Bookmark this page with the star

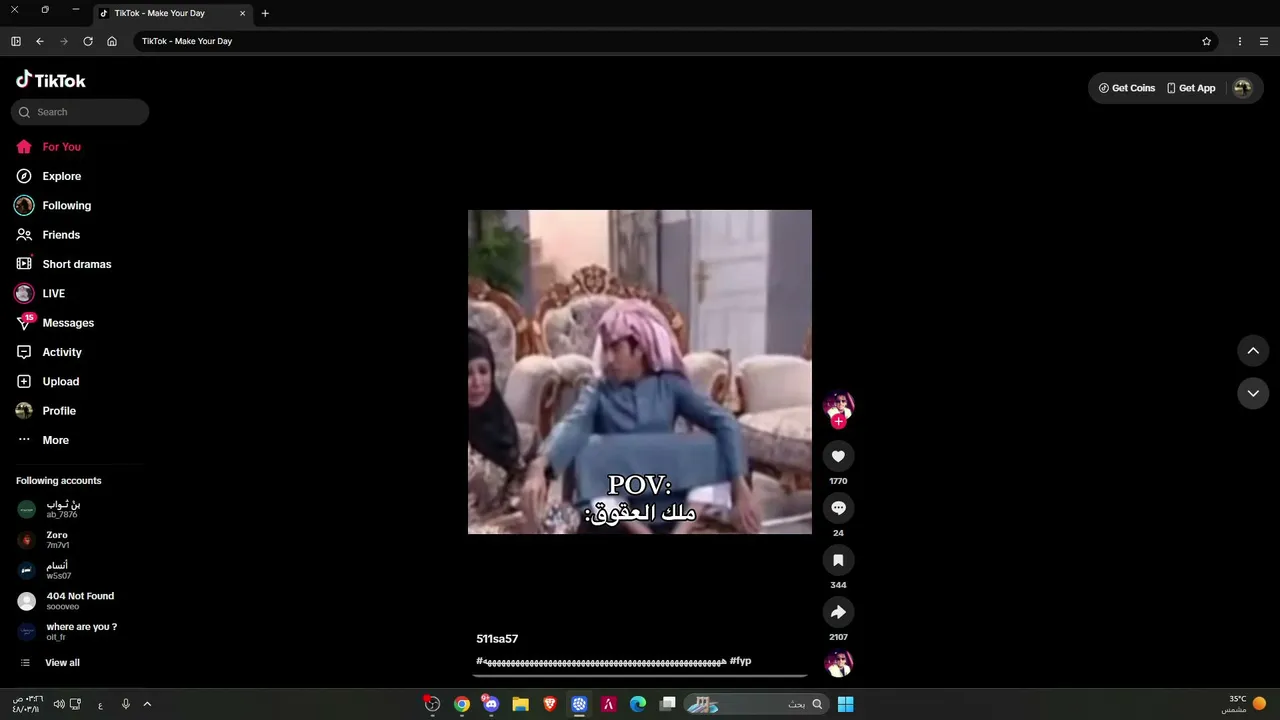[x=1207, y=41]
